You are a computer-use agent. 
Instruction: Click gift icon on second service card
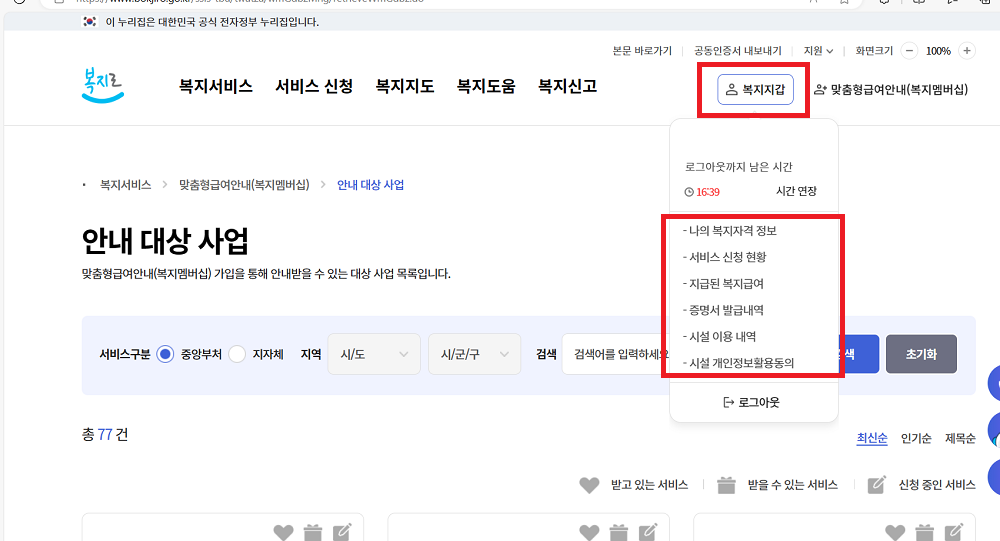(x=619, y=532)
